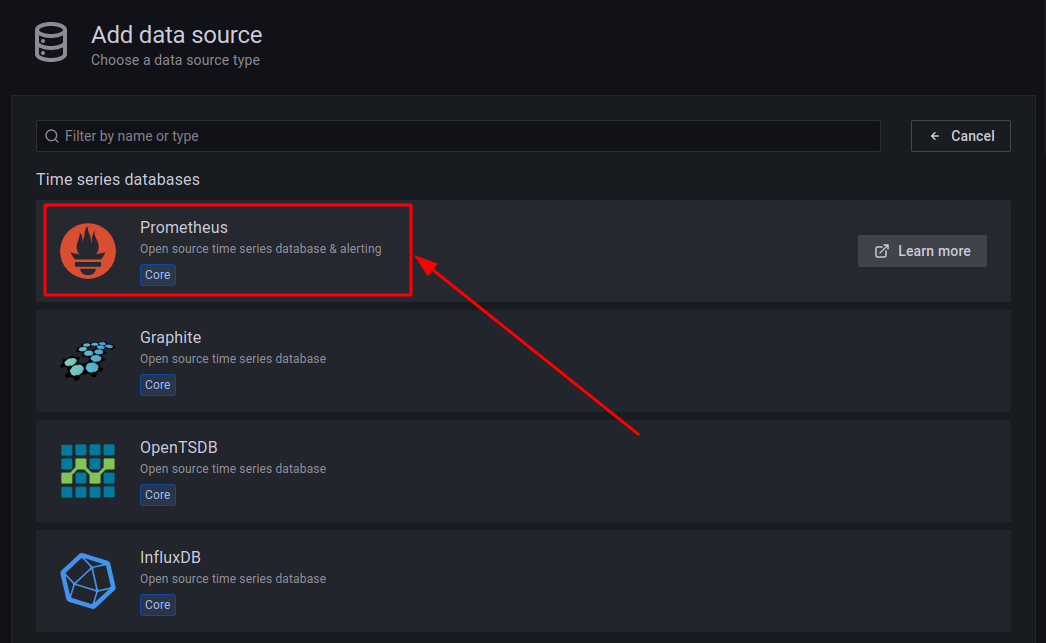Click the OpenTSDB grid logo

click(88, 470)
